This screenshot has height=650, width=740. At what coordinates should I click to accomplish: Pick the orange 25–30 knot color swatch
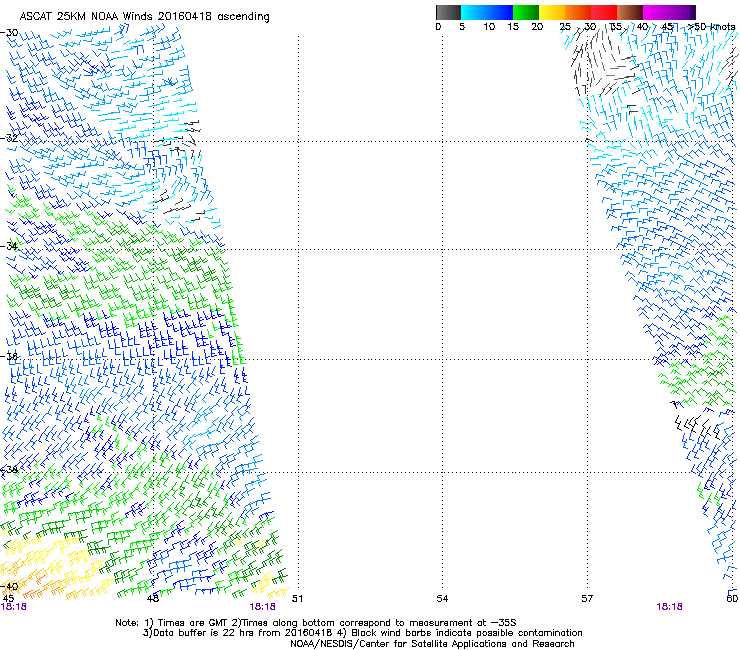(578, 12)
